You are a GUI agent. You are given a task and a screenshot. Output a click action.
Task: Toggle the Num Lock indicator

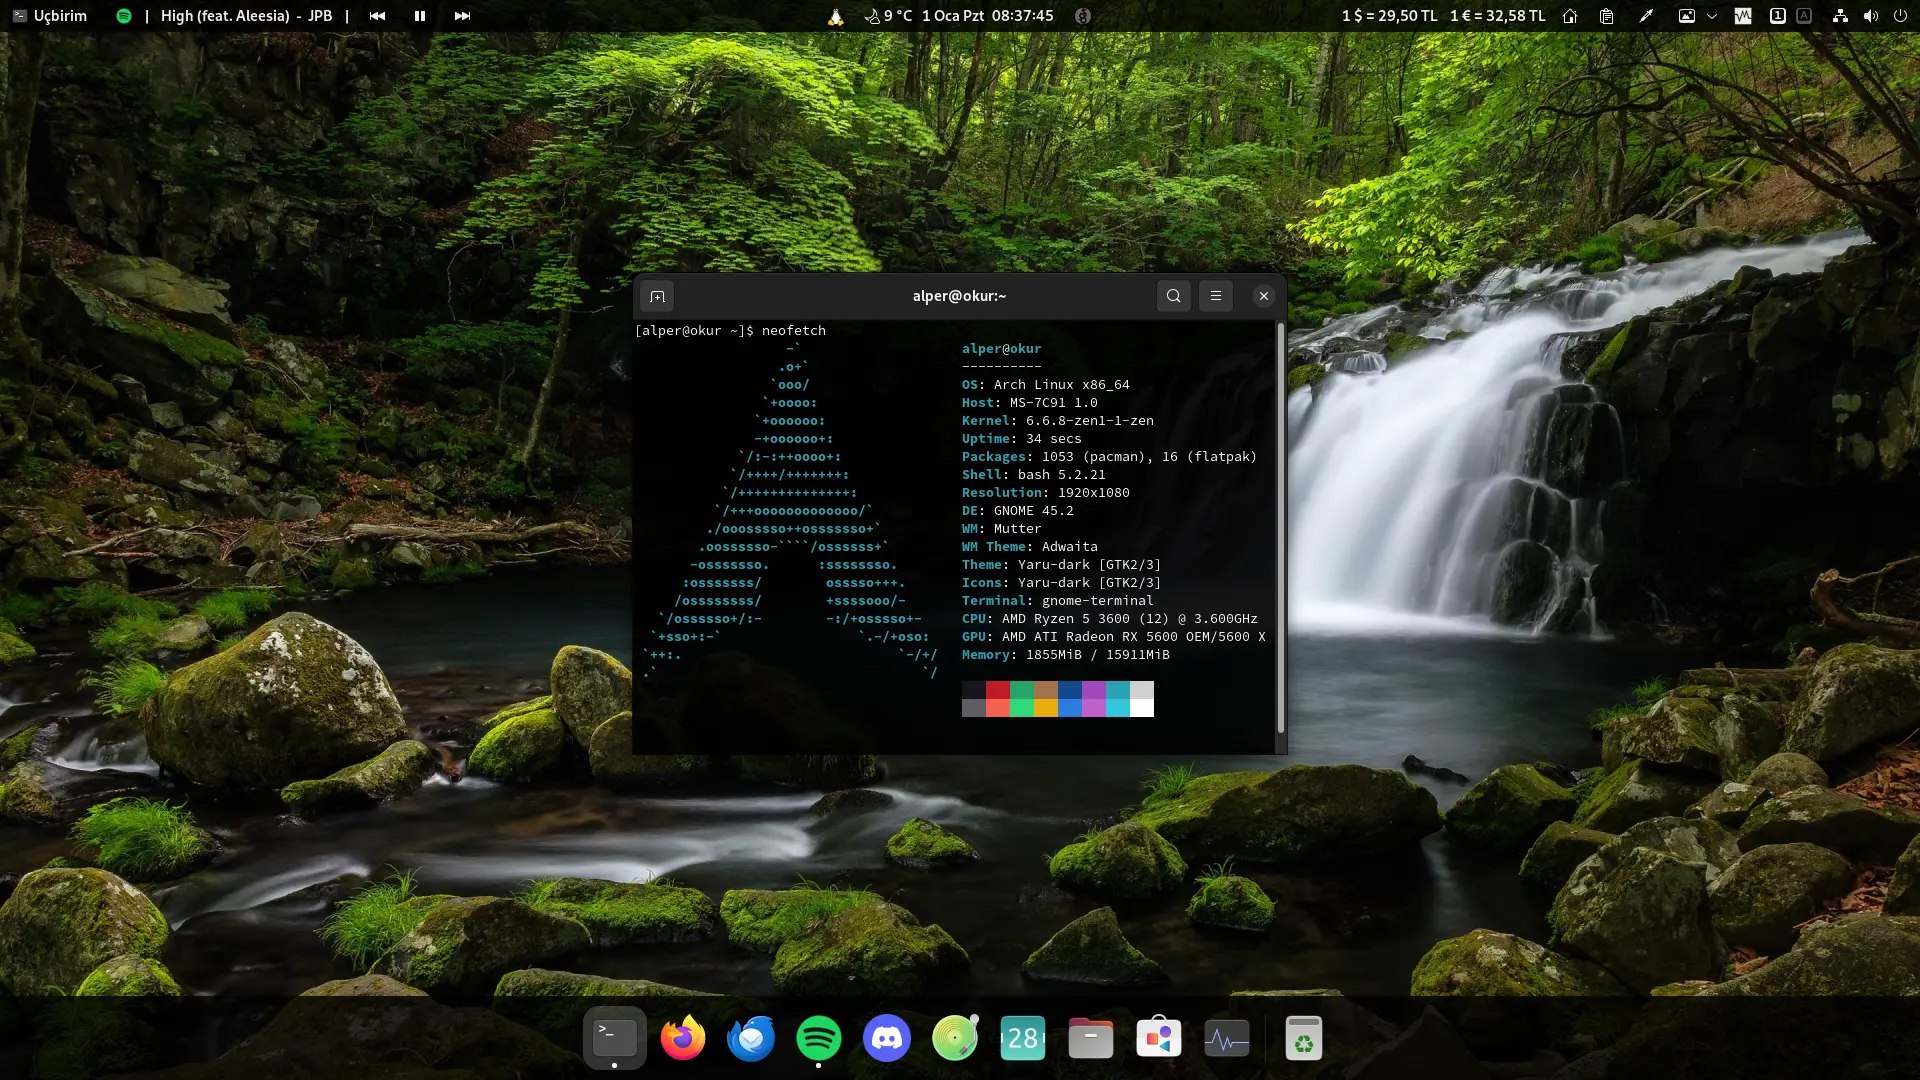(x=1777, y=16)
